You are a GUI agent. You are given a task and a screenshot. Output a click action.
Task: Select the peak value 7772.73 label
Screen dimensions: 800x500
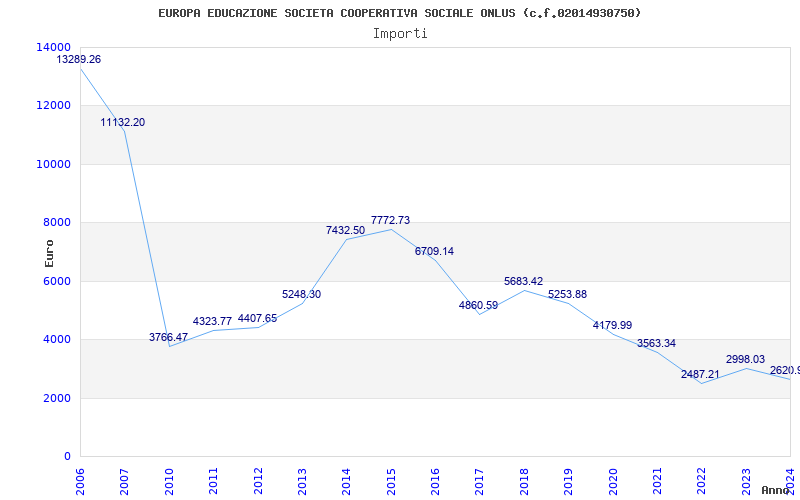(390, 221)
